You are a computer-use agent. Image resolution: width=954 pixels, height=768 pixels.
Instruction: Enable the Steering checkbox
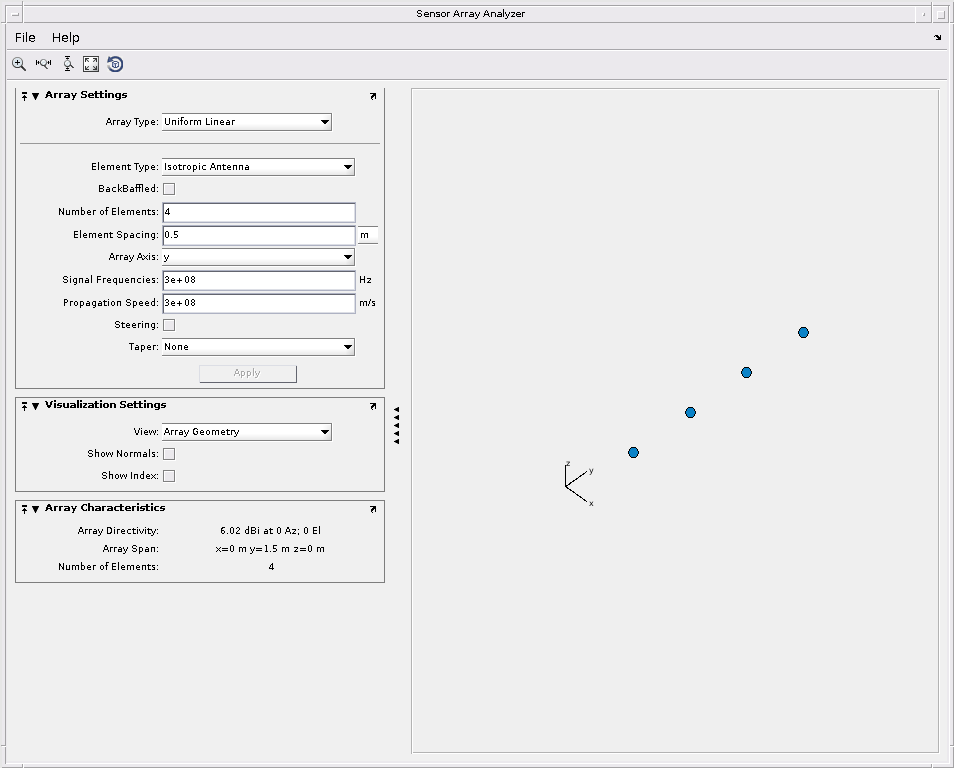click(169, 325)
